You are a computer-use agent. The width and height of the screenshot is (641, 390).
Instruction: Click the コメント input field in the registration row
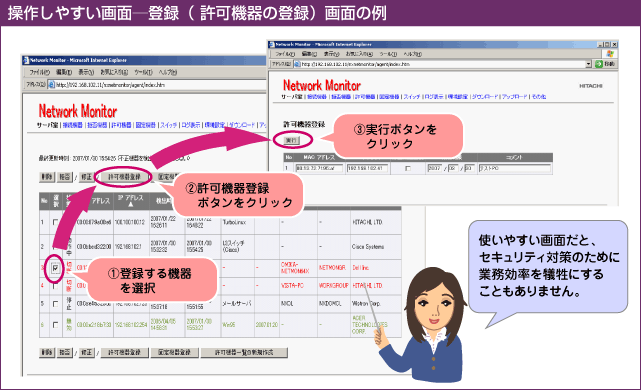[515, 168]
